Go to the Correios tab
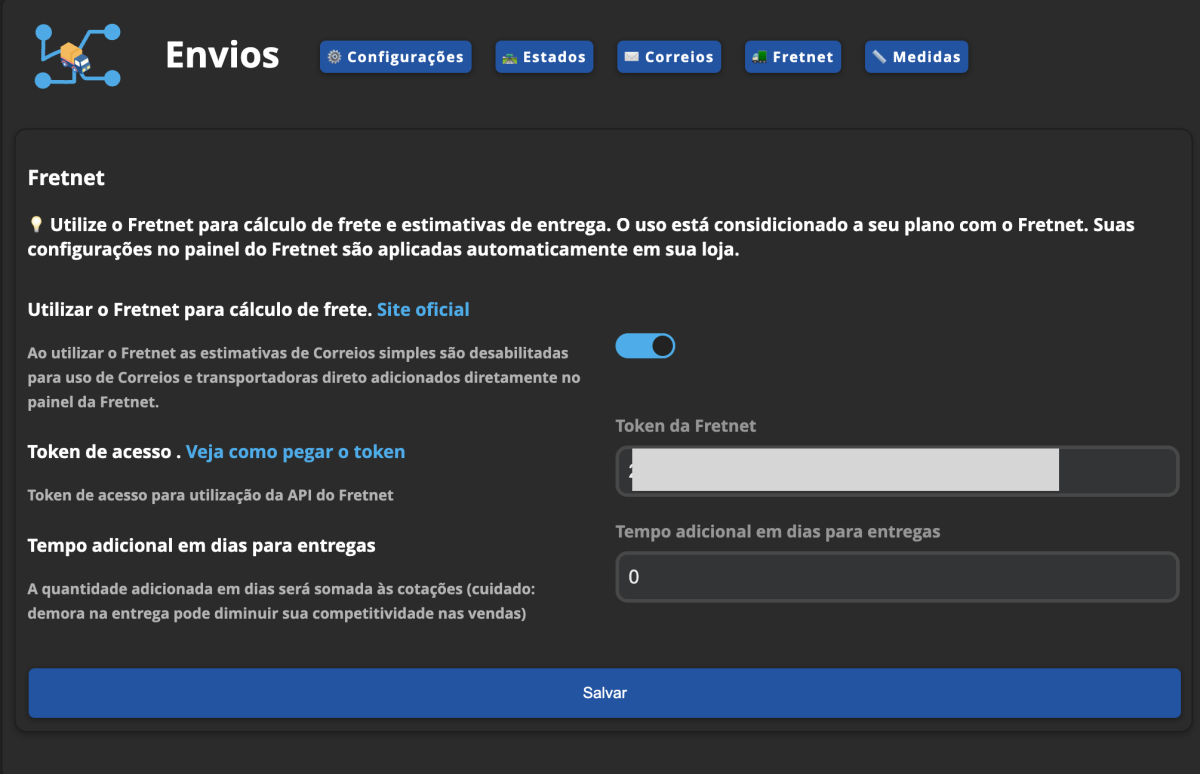The height and width of the screenshot is (774, 1200). coord(669,57)
